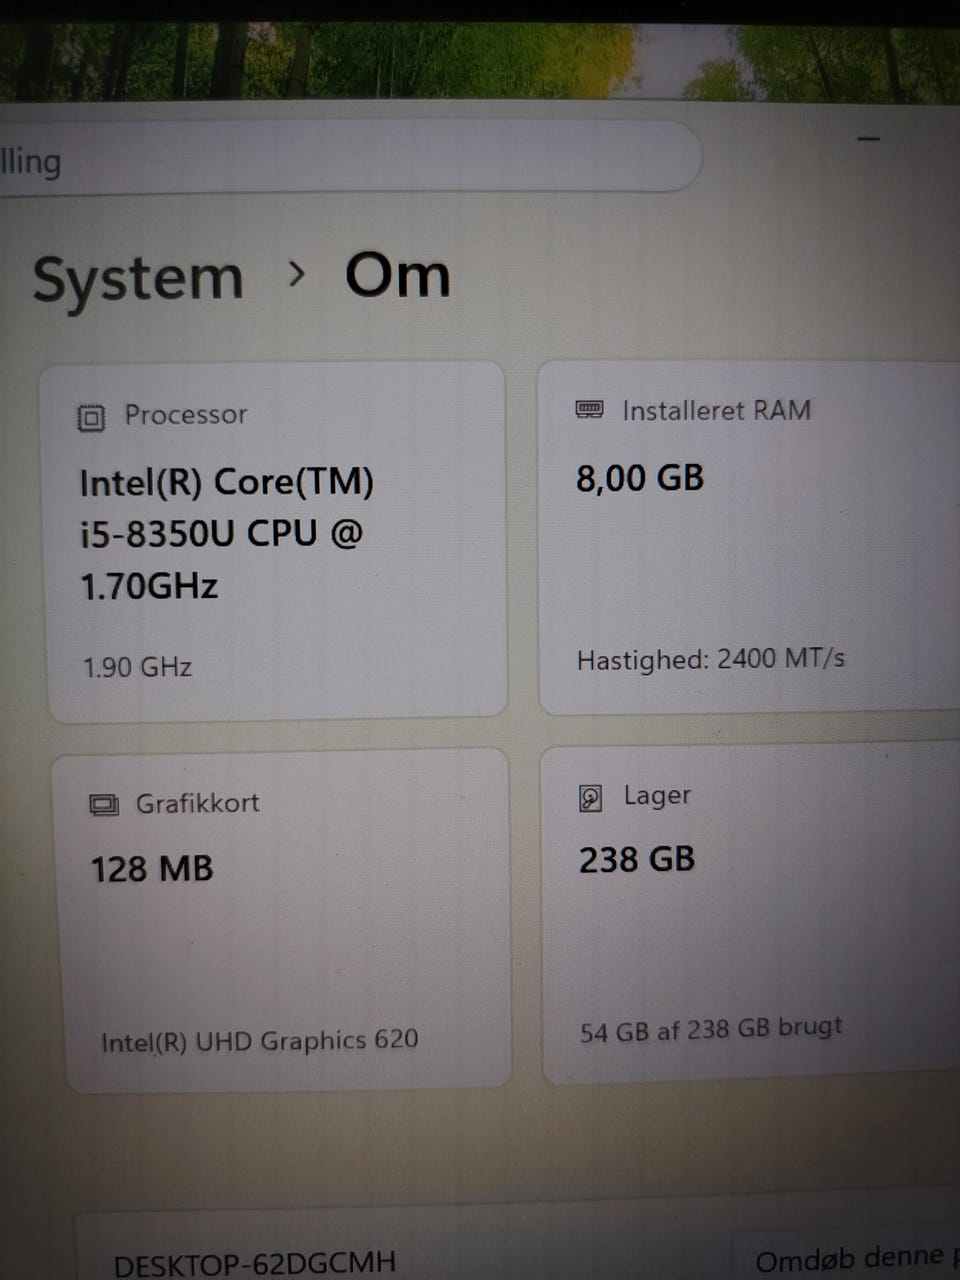Minimize the Settings window
This screenshot has width=960, height=1280.
(x=868, y=139)
